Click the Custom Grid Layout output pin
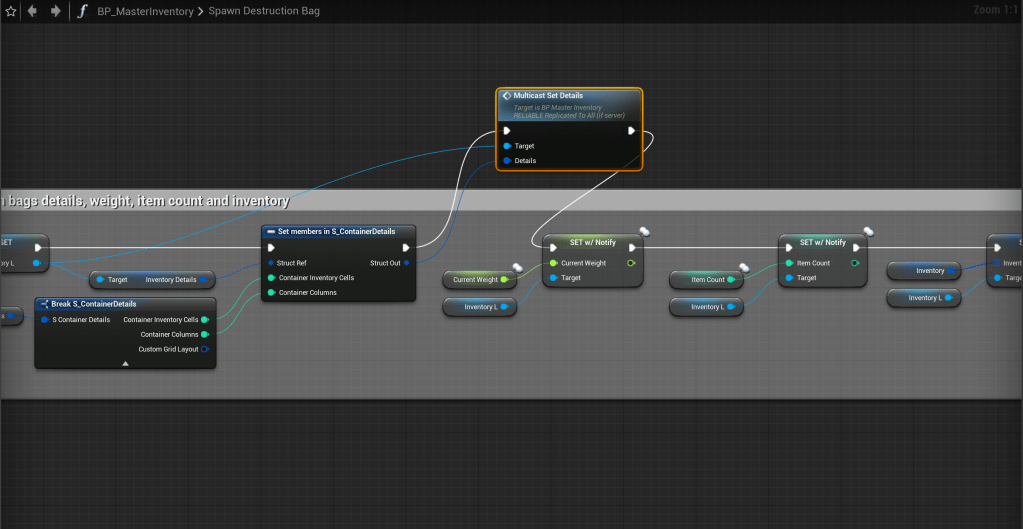 205,349
